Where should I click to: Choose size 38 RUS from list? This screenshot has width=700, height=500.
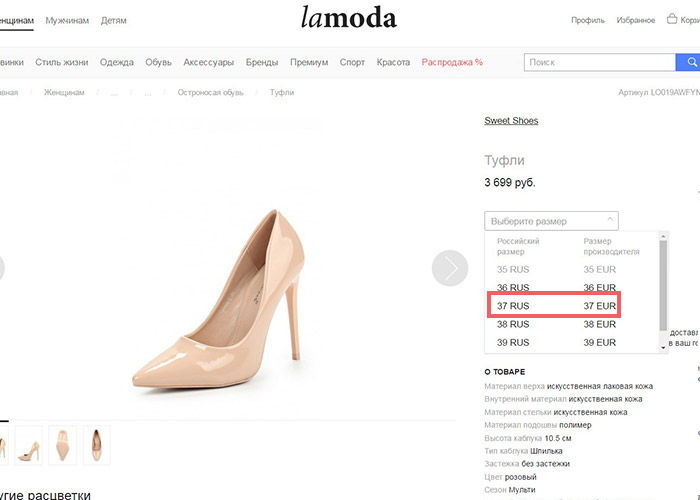tap(554, 324)
